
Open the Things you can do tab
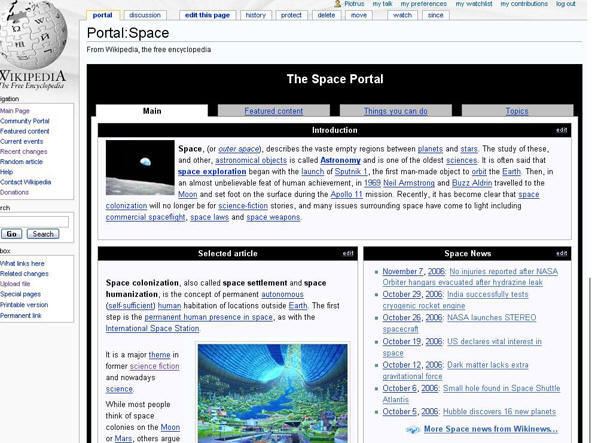coord(395,111)
